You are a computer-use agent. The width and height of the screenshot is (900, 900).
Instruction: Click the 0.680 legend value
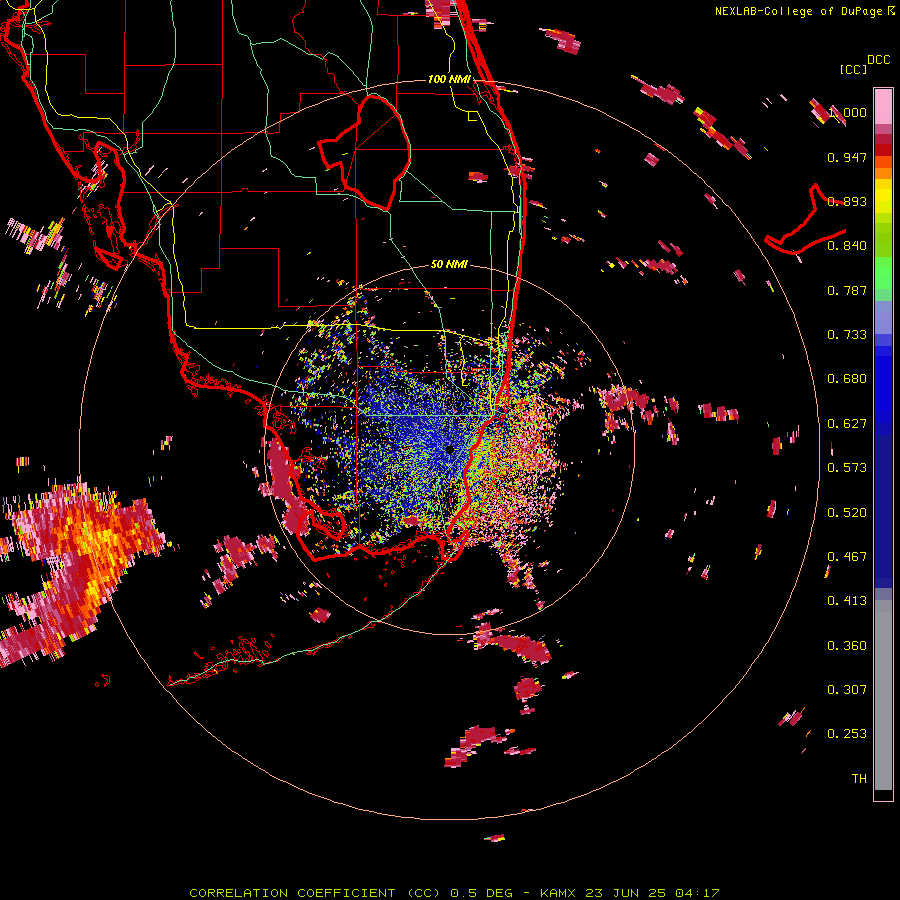click(847, 379)
